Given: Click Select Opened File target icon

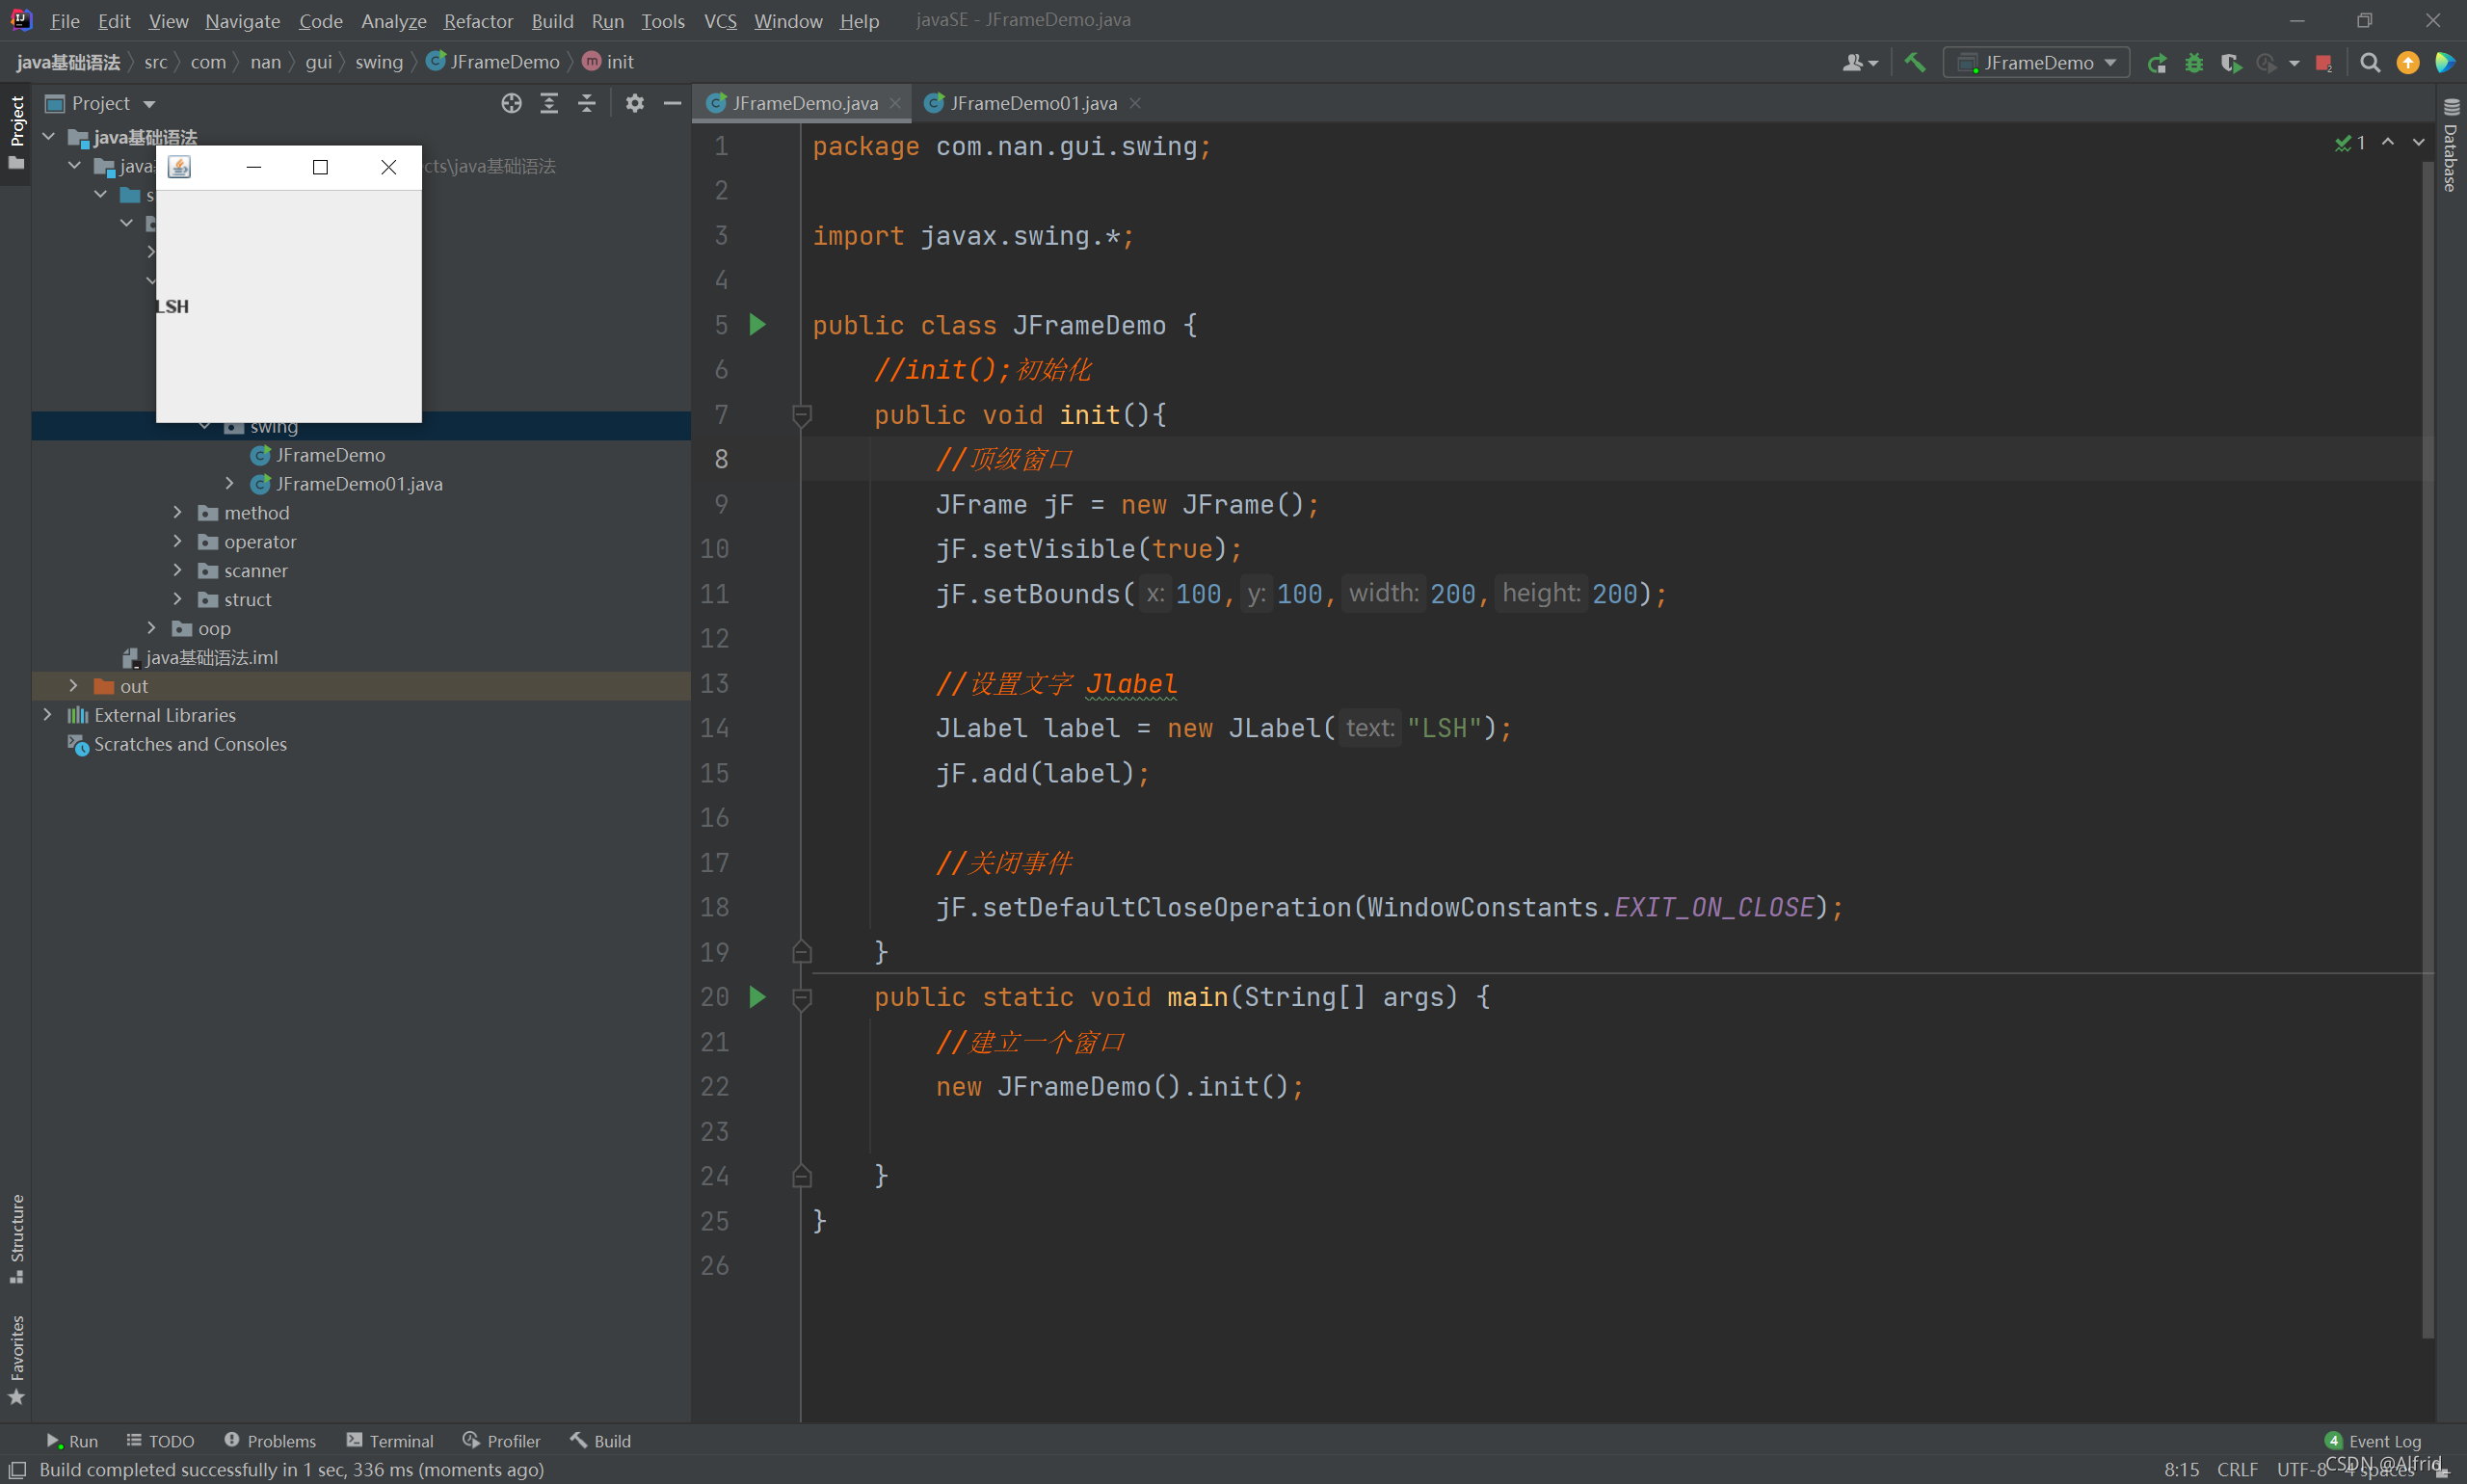Looking at the screenshot, I should (511, 103).
